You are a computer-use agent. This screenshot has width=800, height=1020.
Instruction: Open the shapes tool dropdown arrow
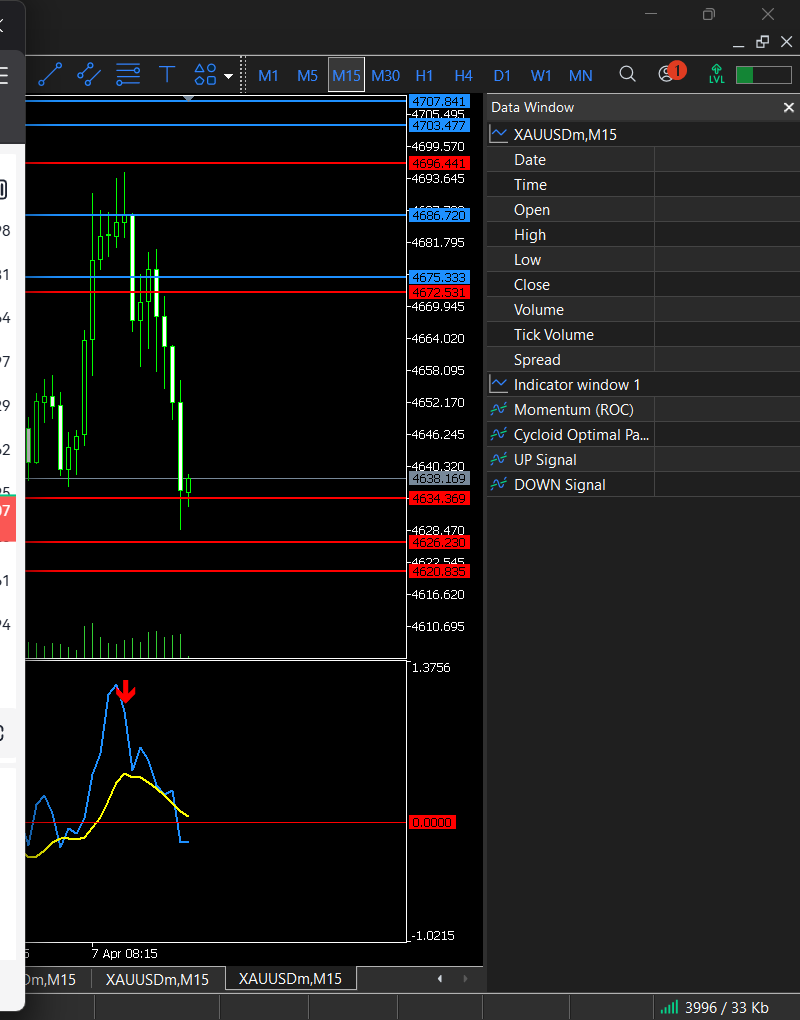pyautogui.click(x=229, y=75)
